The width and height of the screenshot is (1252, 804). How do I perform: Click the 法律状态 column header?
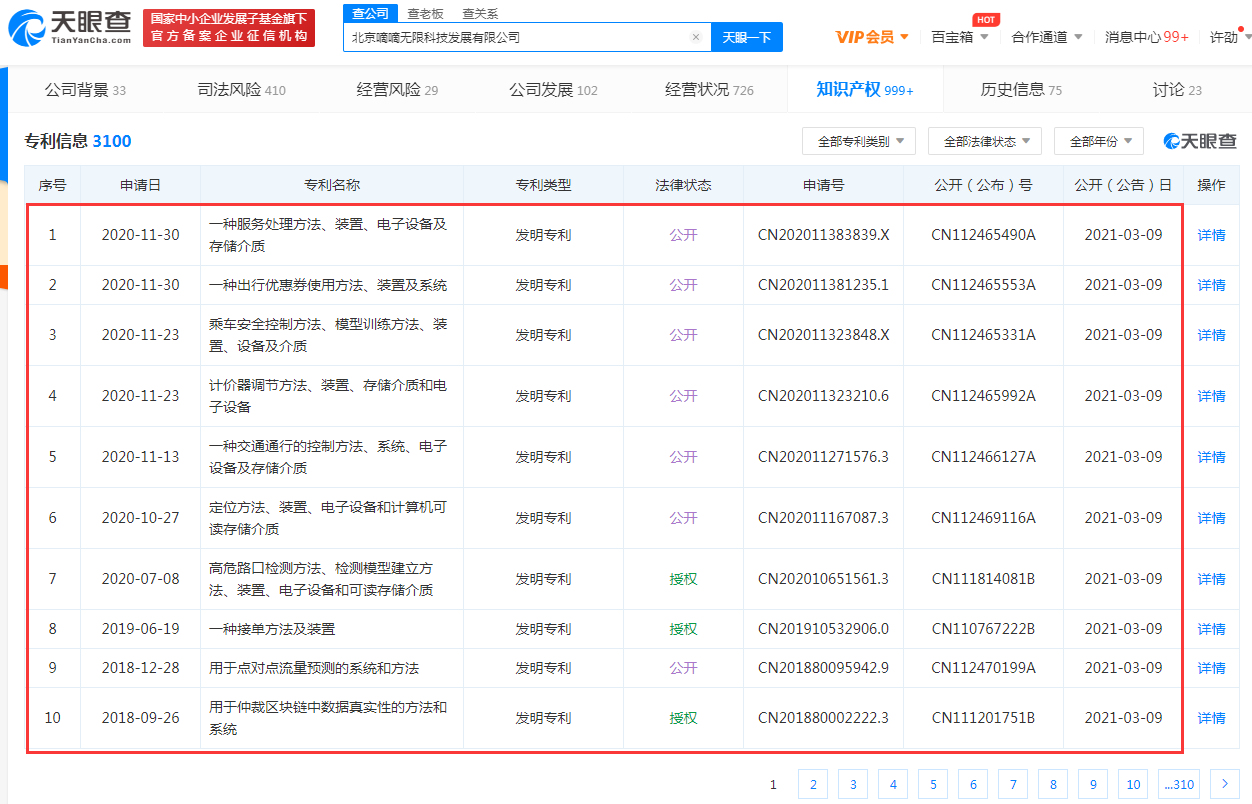(x=683, y=185)
